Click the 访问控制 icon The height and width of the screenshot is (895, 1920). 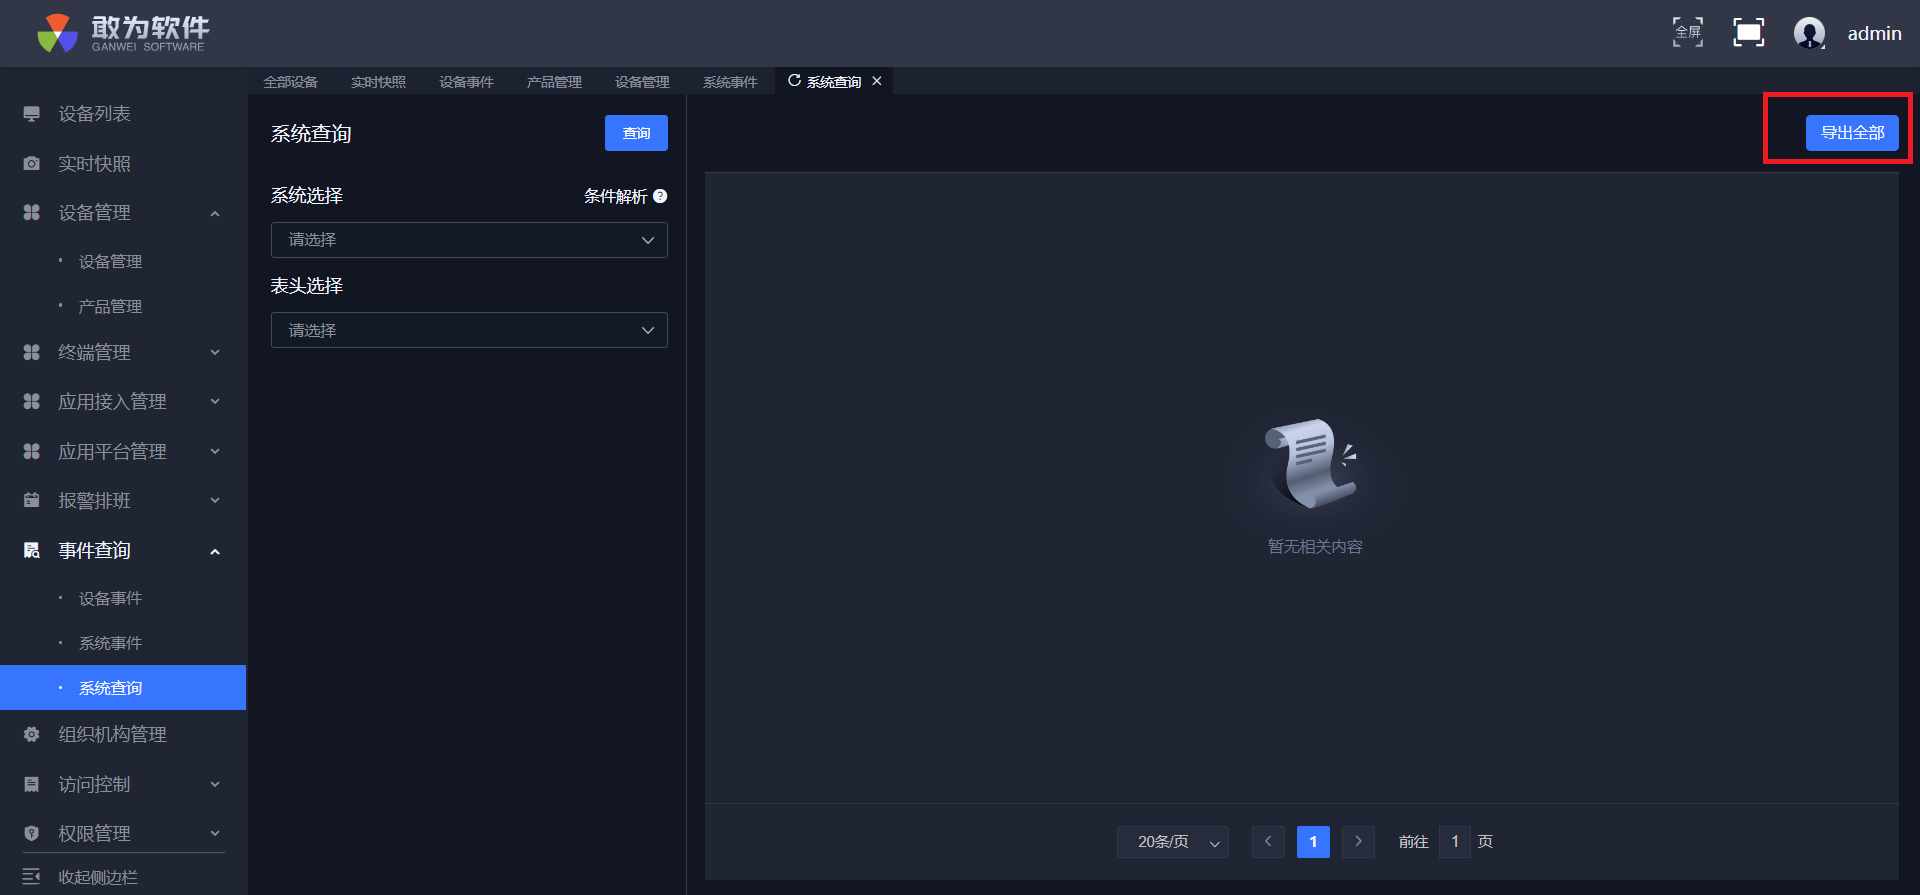(32, 784)
